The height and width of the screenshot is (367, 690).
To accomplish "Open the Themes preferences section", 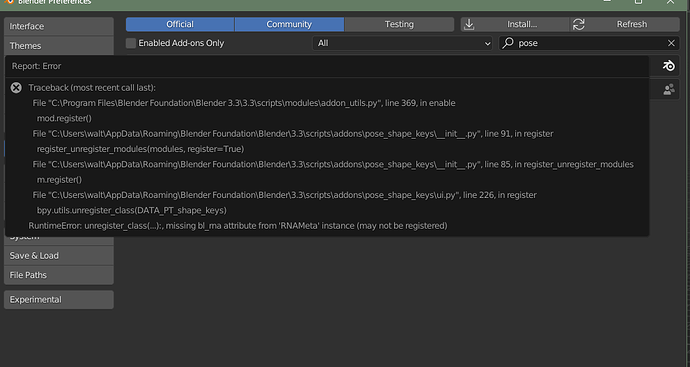I will click(59, 46).
